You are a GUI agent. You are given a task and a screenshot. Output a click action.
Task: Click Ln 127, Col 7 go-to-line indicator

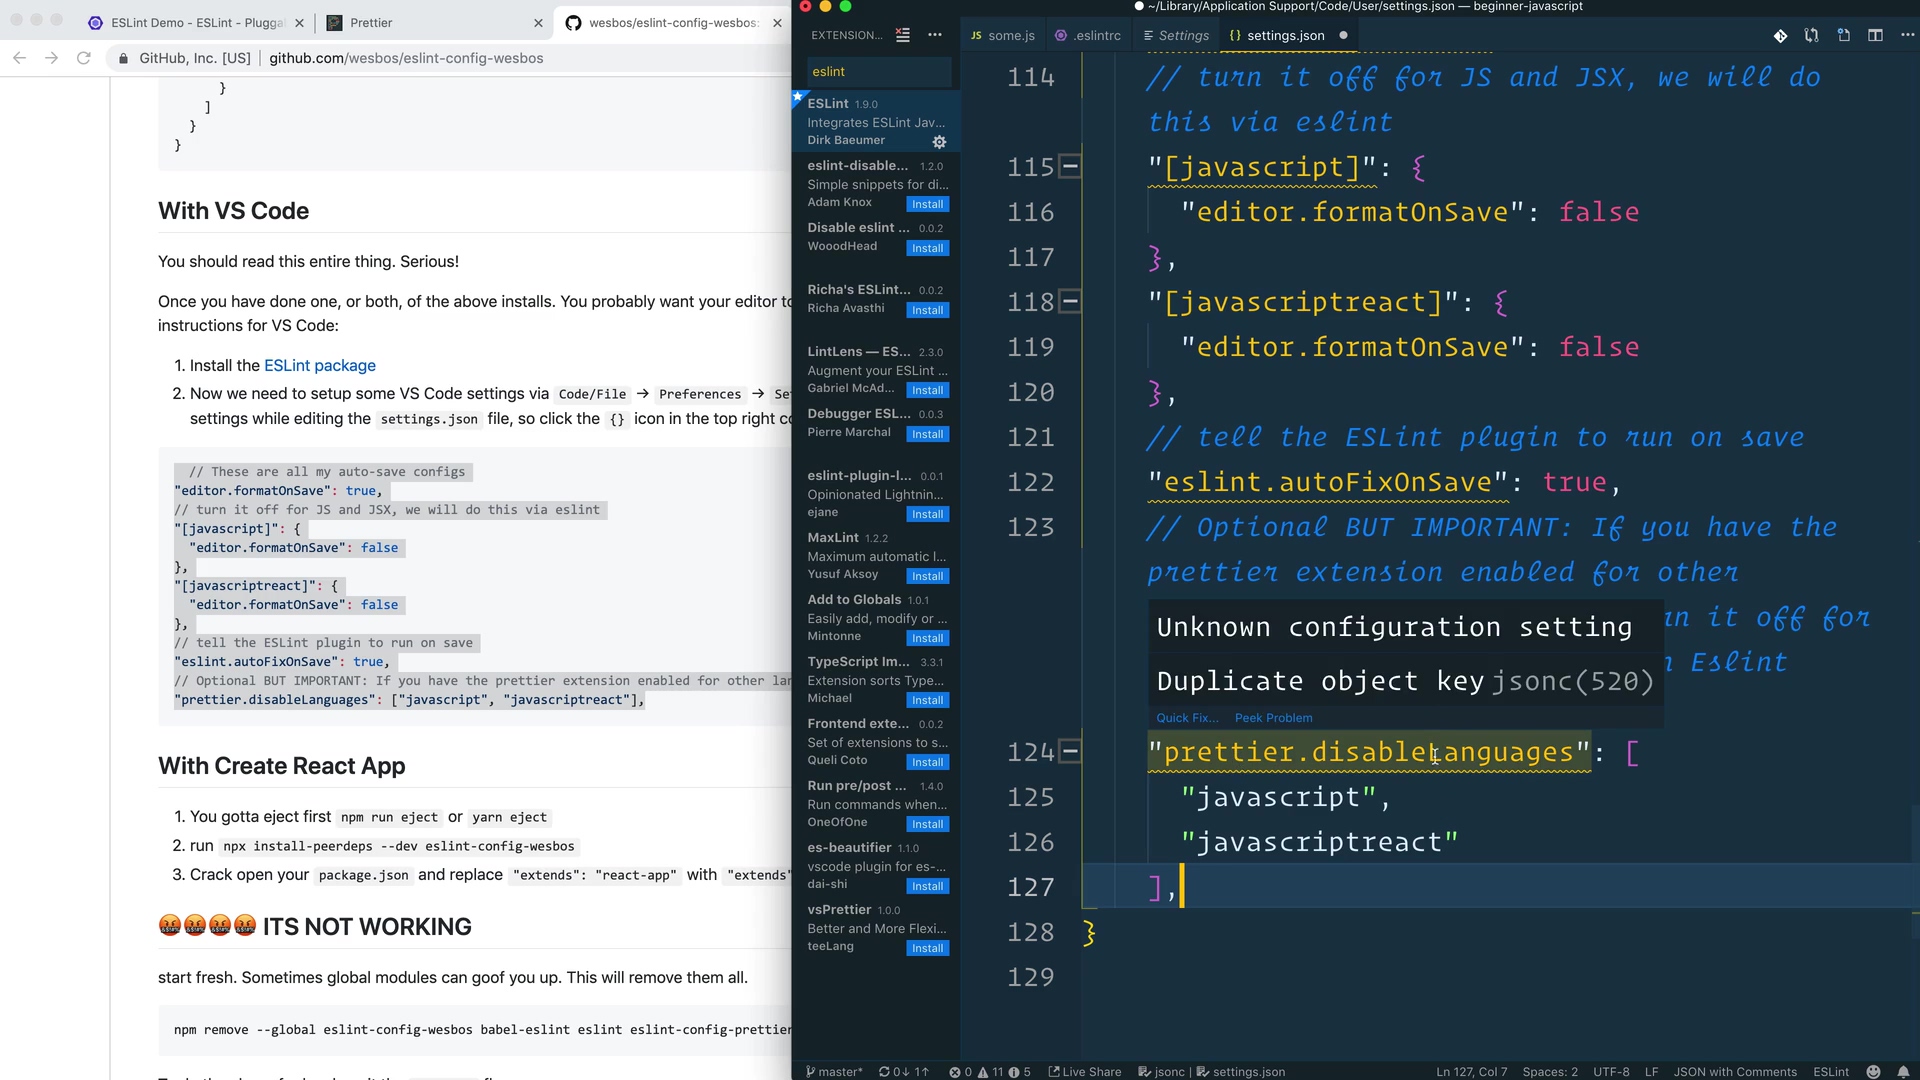(x=1471, y=1072)
